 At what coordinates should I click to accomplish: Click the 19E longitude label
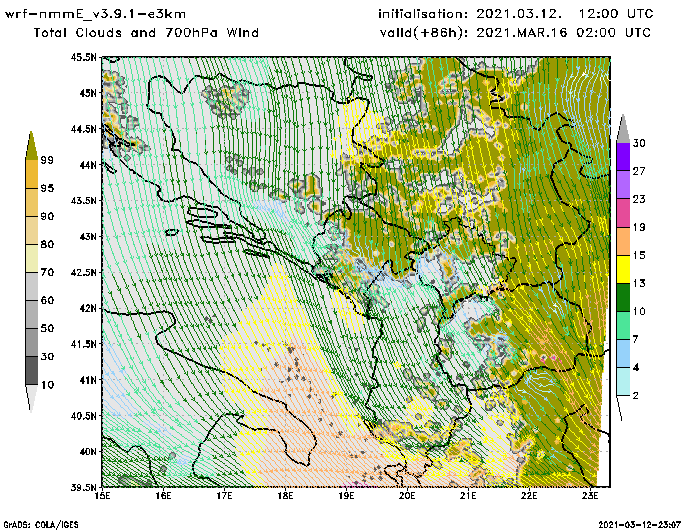coord(346,496)
